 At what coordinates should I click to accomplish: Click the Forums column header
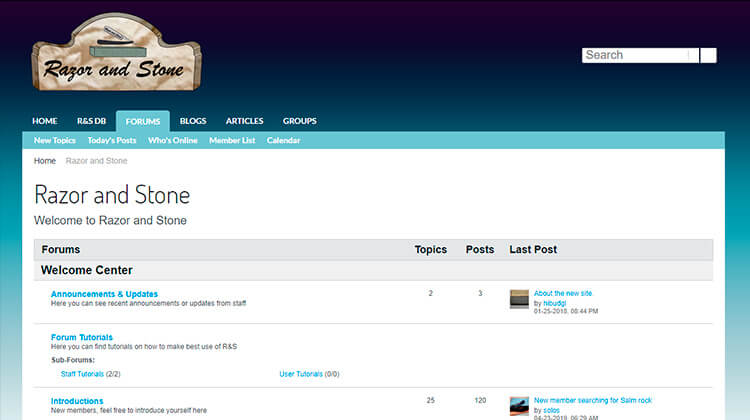coord(61,250)
